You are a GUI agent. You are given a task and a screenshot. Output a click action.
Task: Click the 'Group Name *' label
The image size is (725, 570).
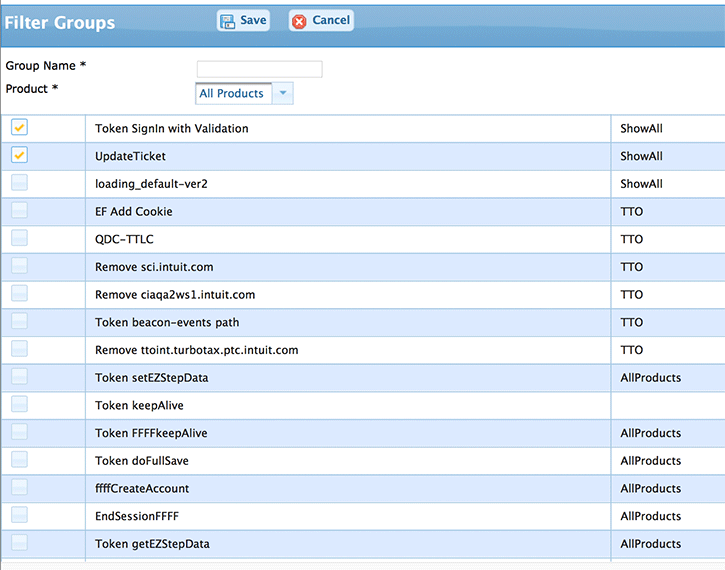[x=46, y=66]
